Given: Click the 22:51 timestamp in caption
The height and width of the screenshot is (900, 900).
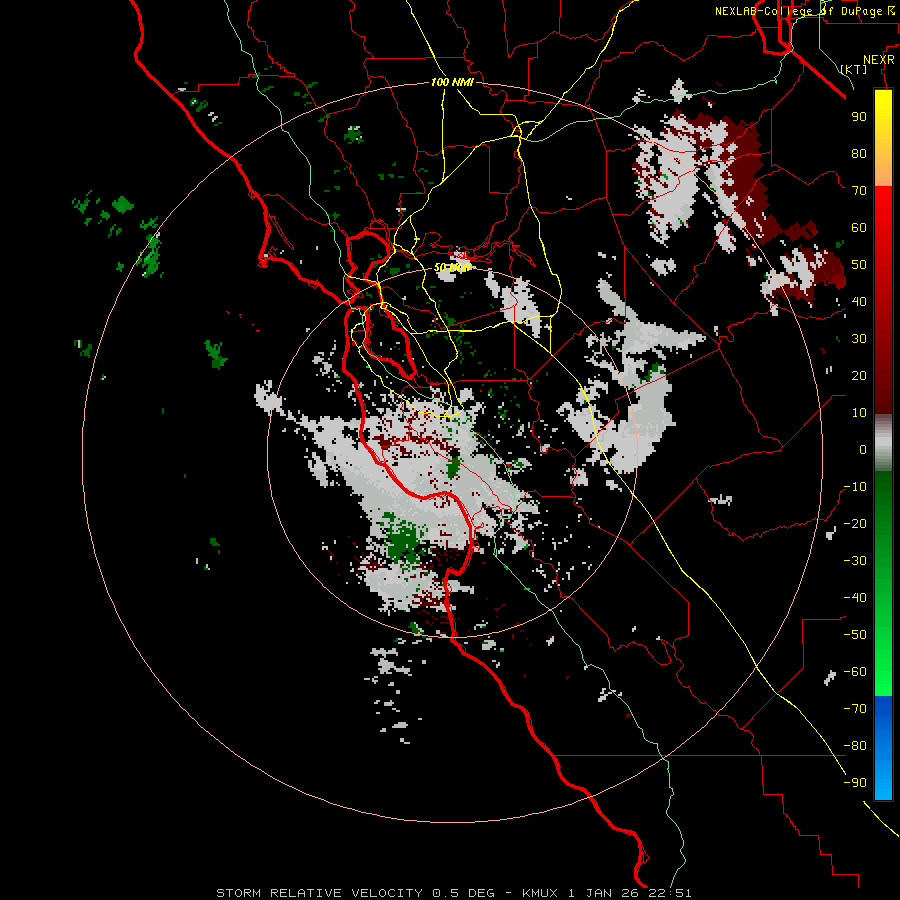Looking at the screenshot, I should coord(668,893).
